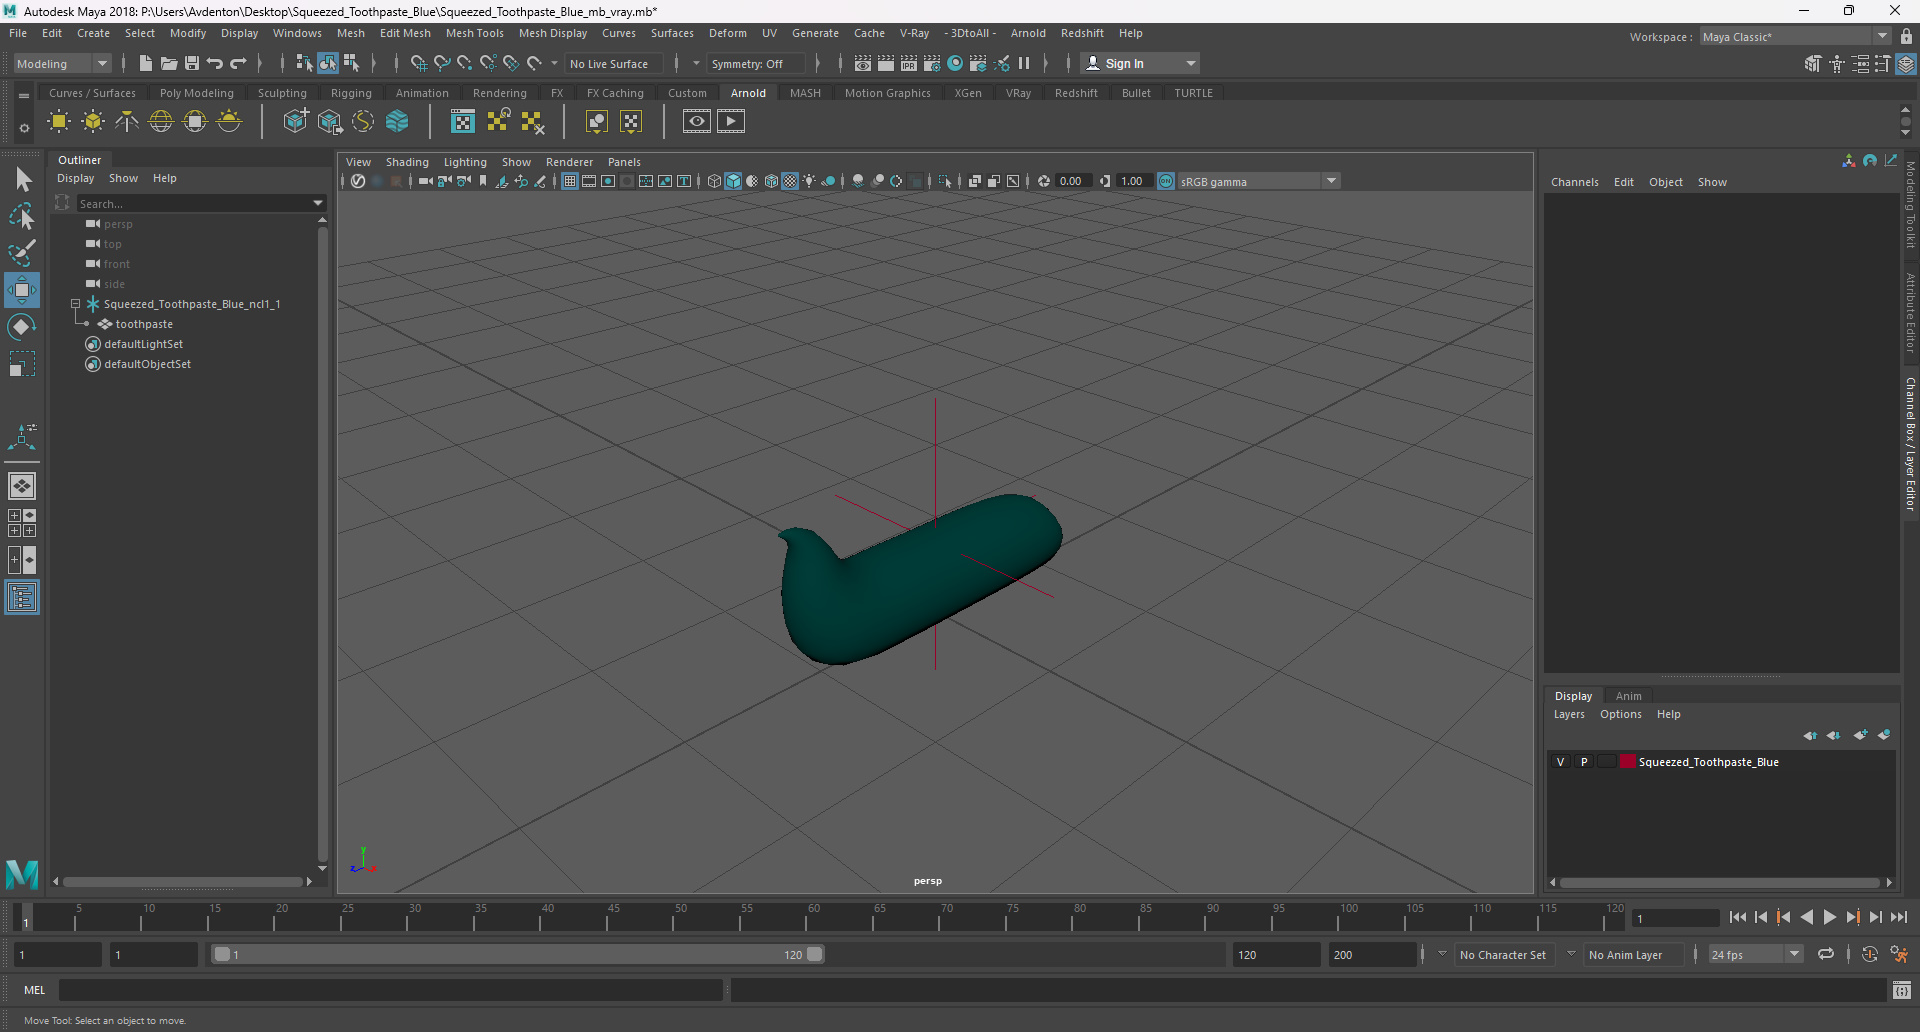Toggle the loop playback icon near fps

point(1825,954)
